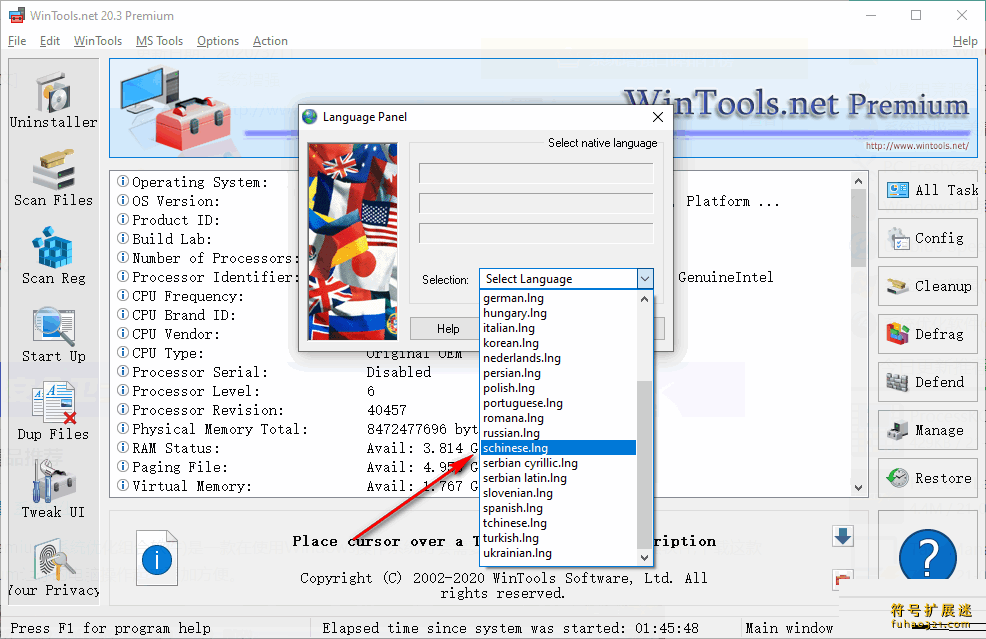986x639 pixels.
Task: Launch the Scan Files tool
Action: [53, 181]
